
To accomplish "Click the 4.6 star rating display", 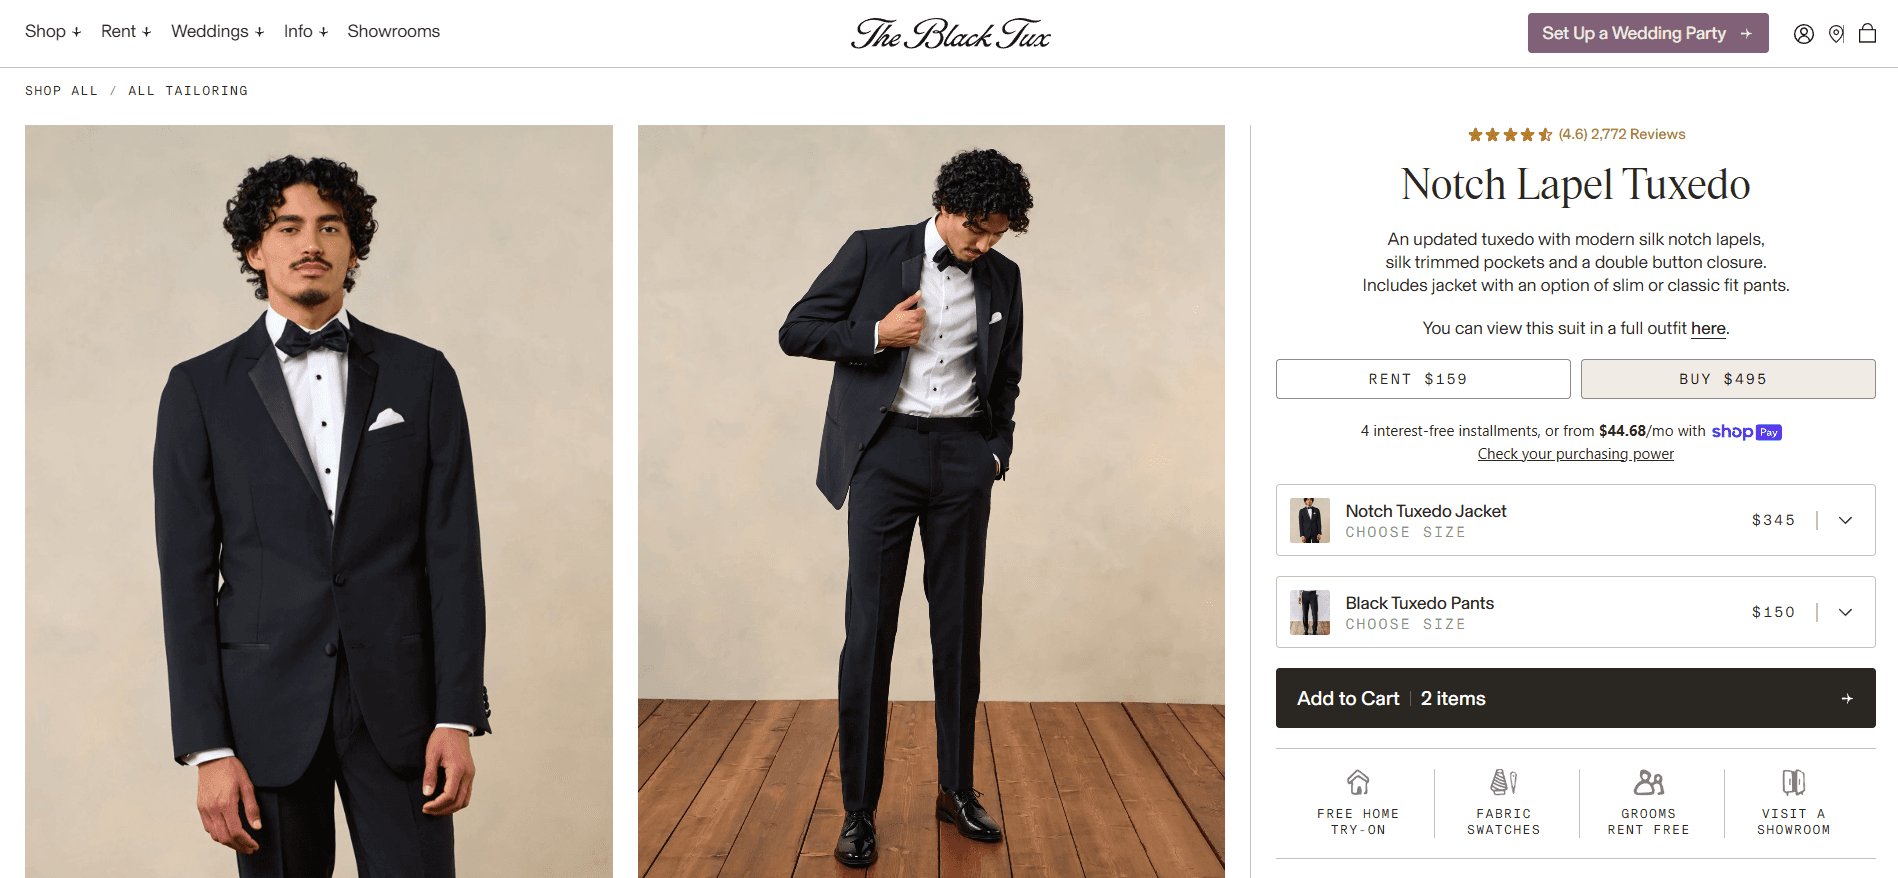I will [x=1510, y=133].
